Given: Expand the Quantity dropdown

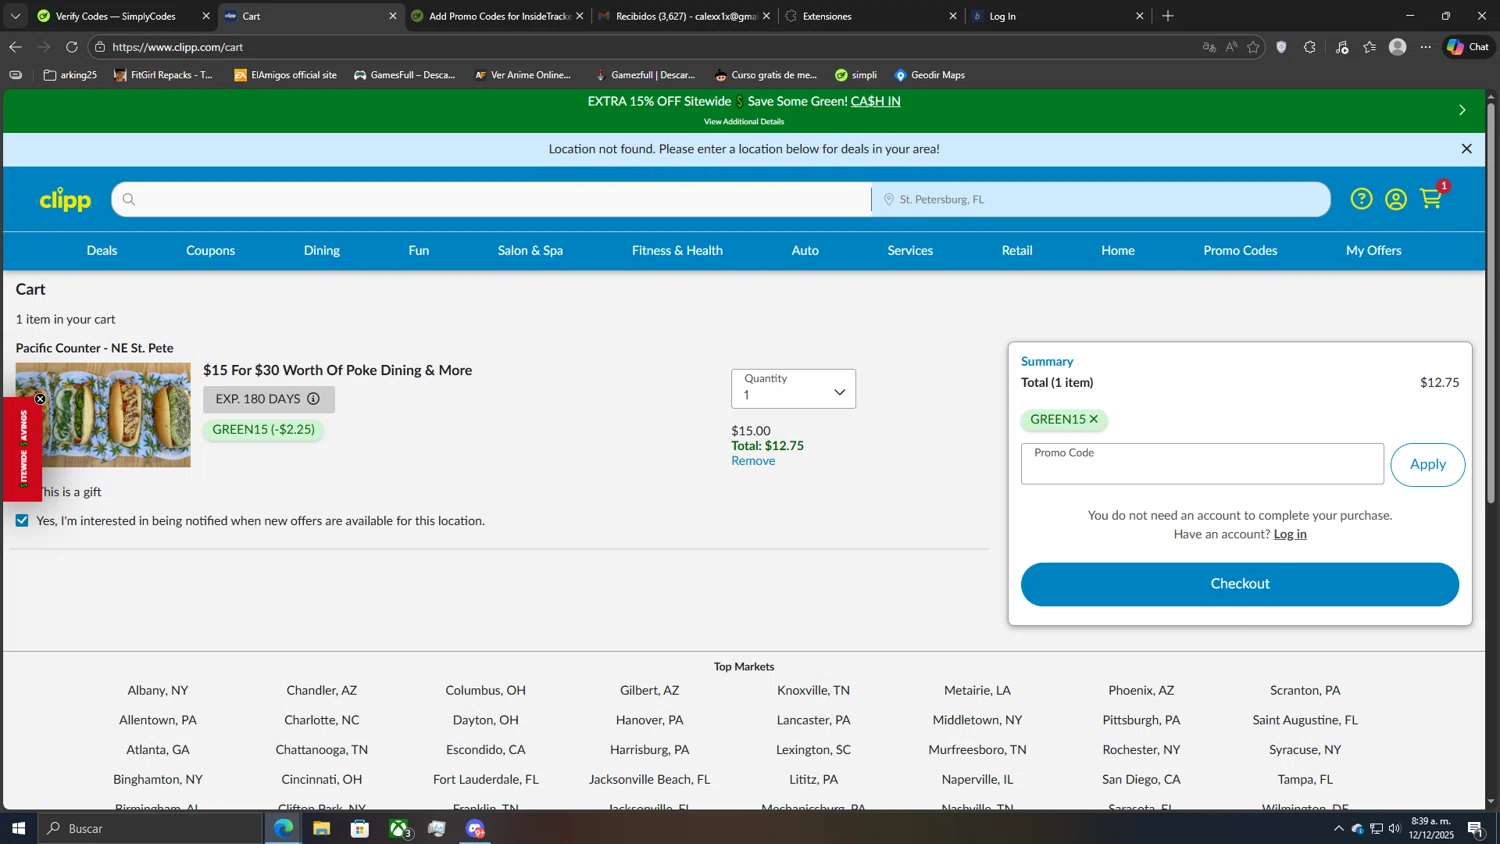Looking at the screenshot, I should click(793, 389).
